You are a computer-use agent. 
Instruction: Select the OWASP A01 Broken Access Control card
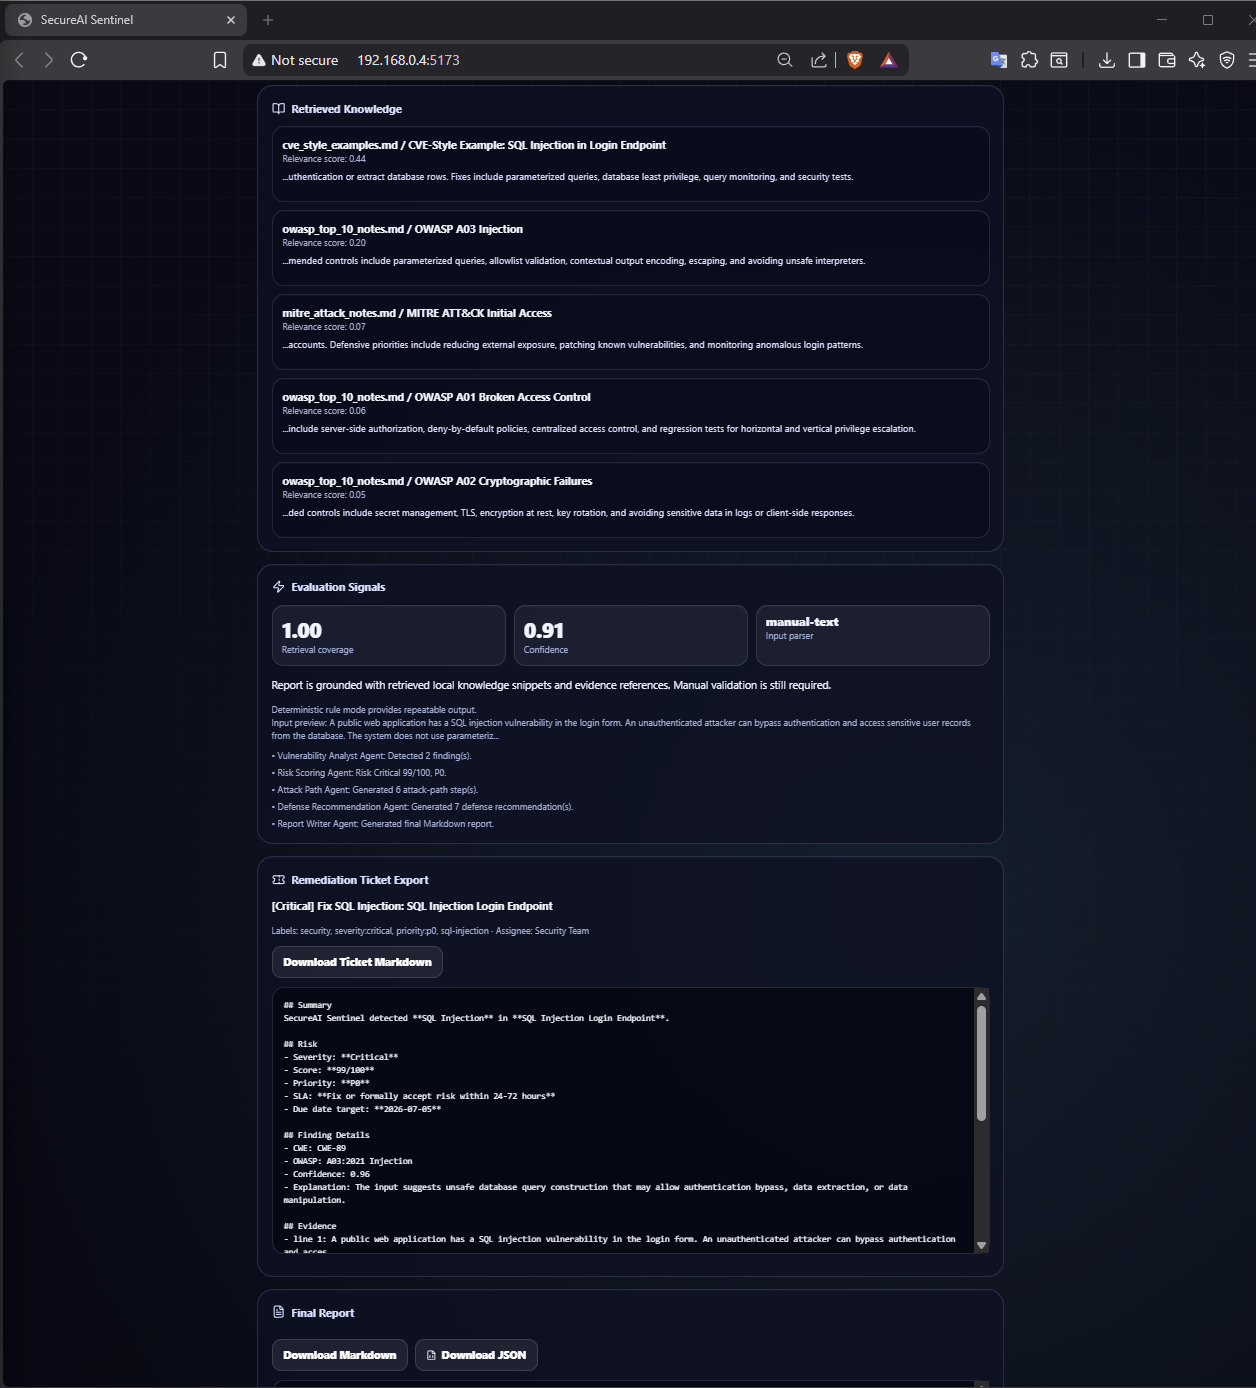tap(631, 416)
